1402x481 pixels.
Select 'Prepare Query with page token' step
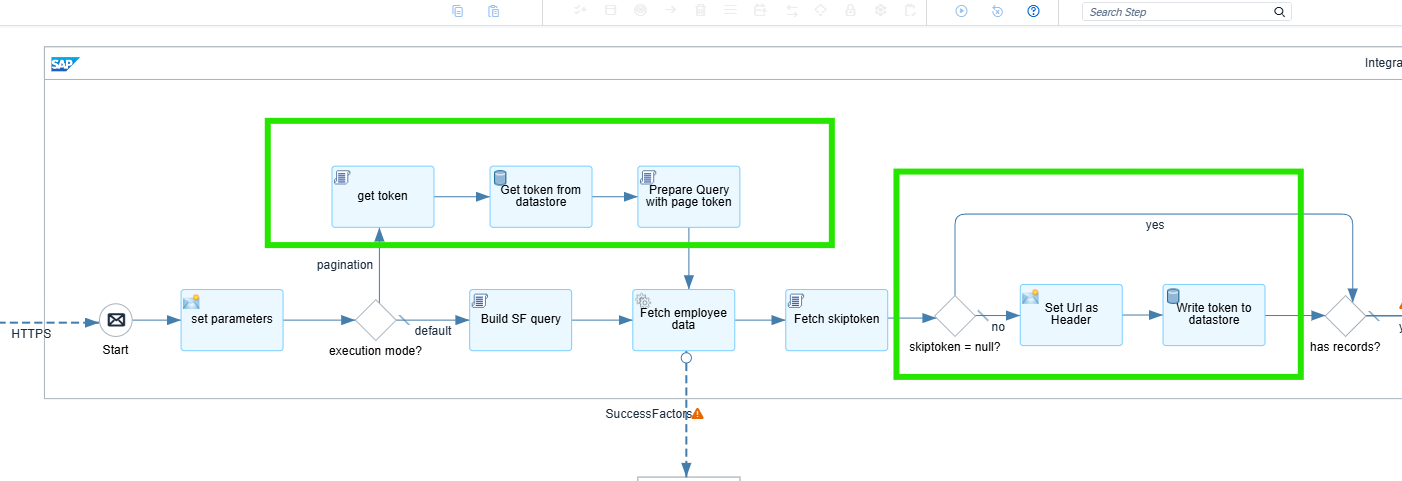click(x=689, y=196)
